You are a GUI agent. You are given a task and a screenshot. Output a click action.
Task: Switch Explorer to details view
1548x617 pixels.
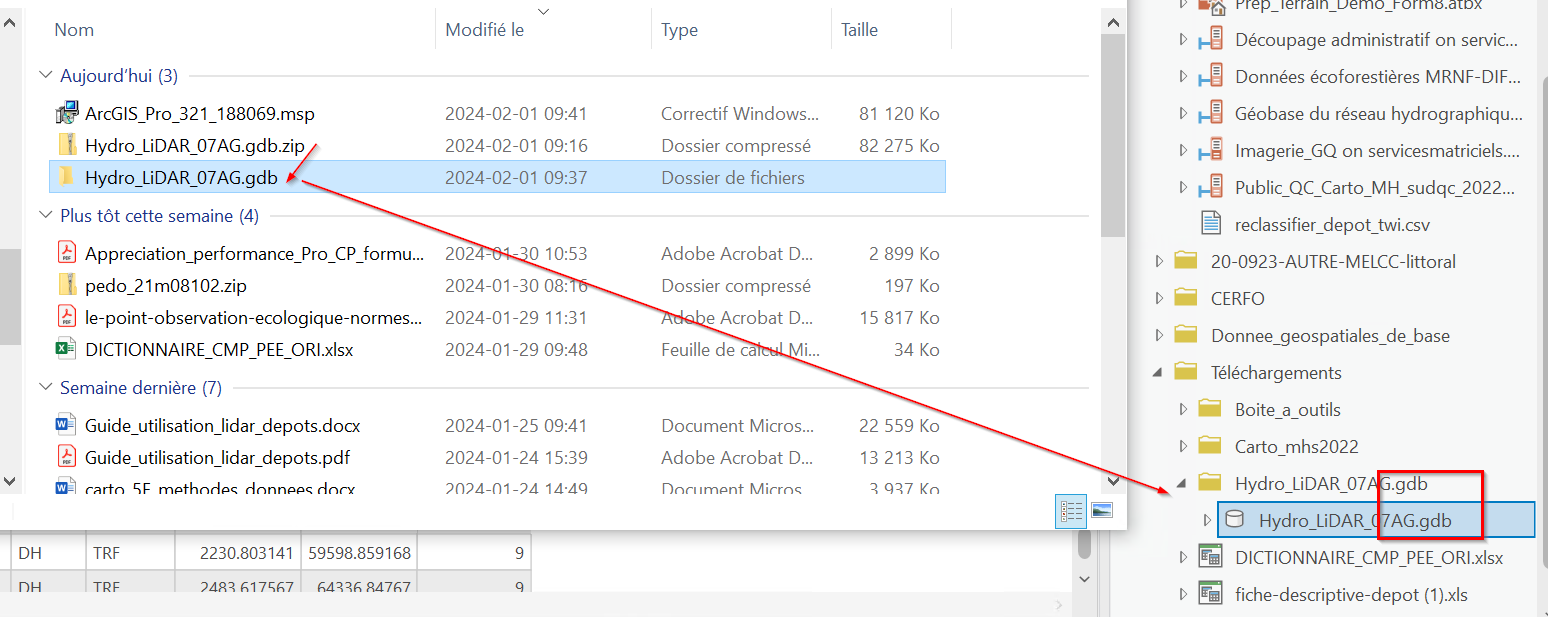click(1070, 511)
